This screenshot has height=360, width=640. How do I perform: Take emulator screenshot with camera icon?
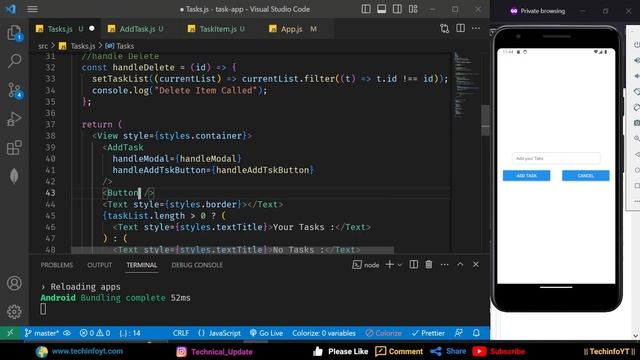(636, 122)
